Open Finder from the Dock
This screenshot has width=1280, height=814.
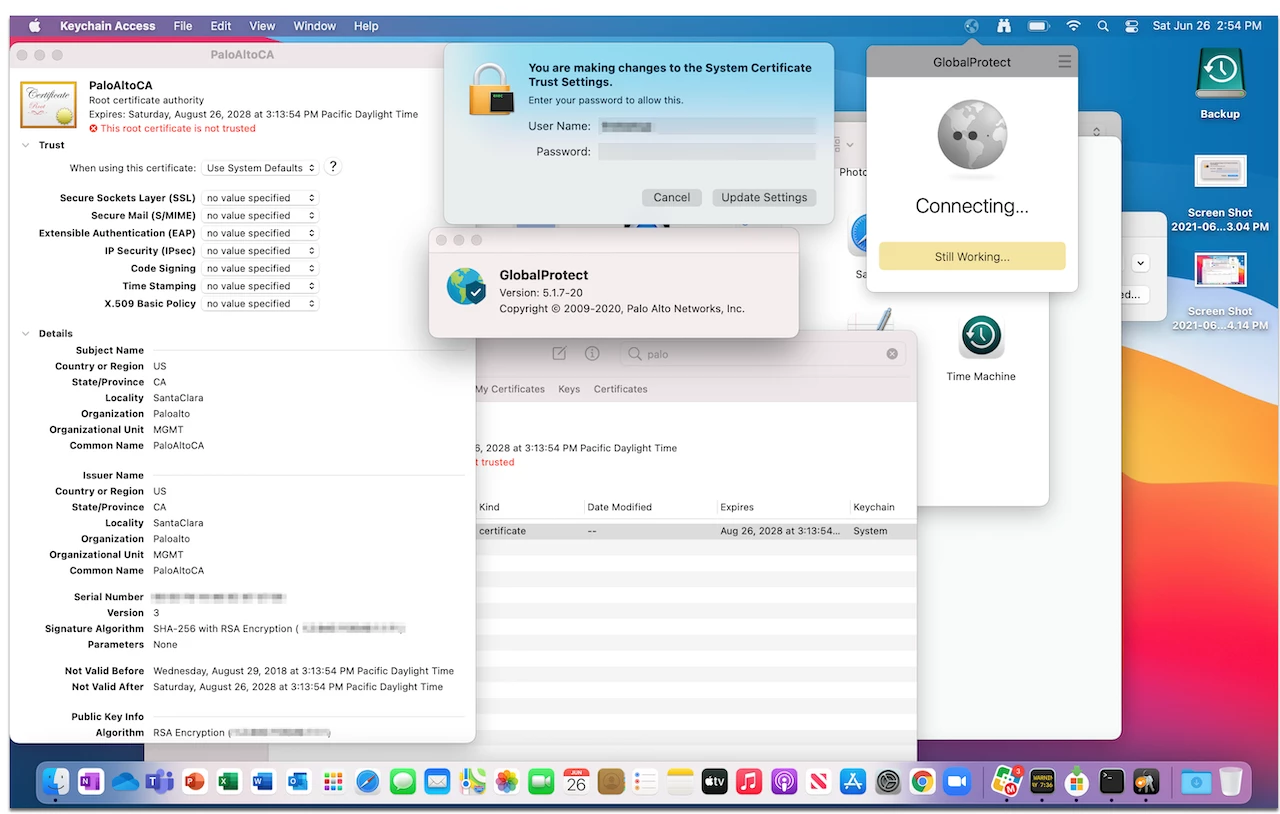(57, 781)
